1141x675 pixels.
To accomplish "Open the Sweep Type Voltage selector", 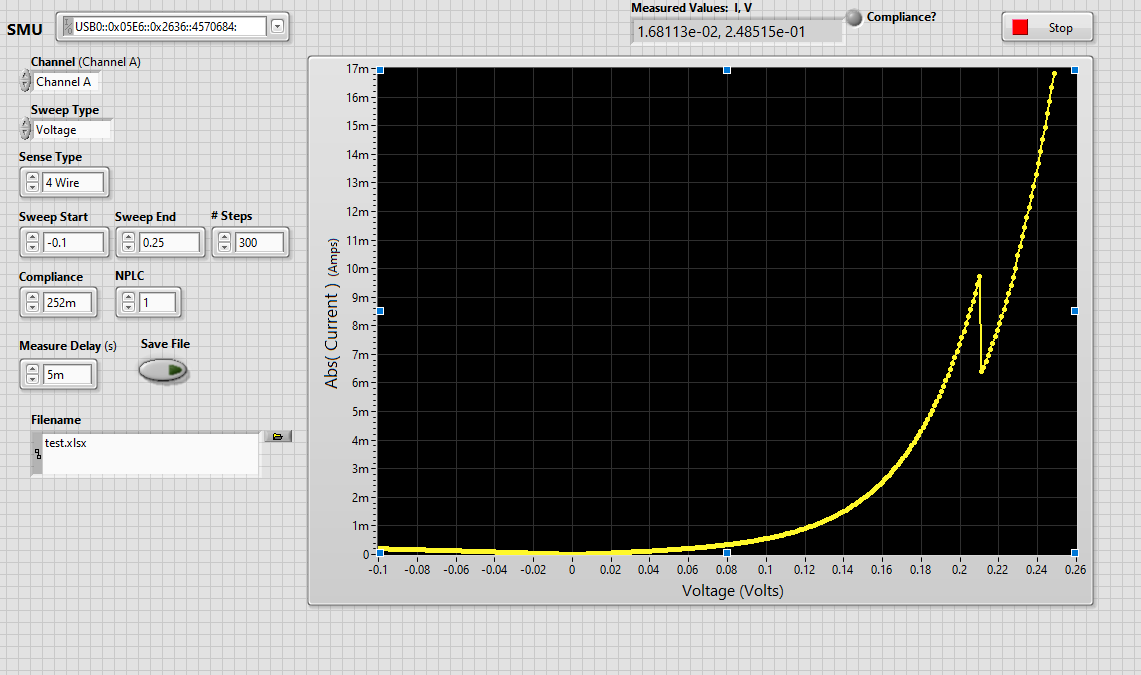I will pos(72,130).
